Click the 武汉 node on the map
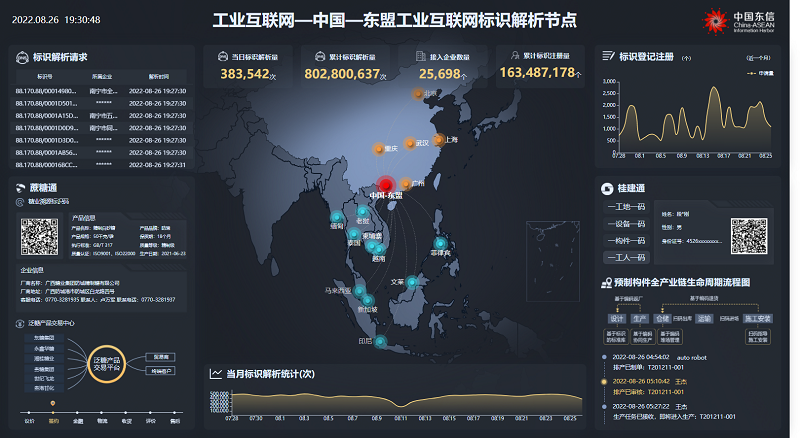The height and width of the screenshot is (438, 800). click(x=410, y=143)
